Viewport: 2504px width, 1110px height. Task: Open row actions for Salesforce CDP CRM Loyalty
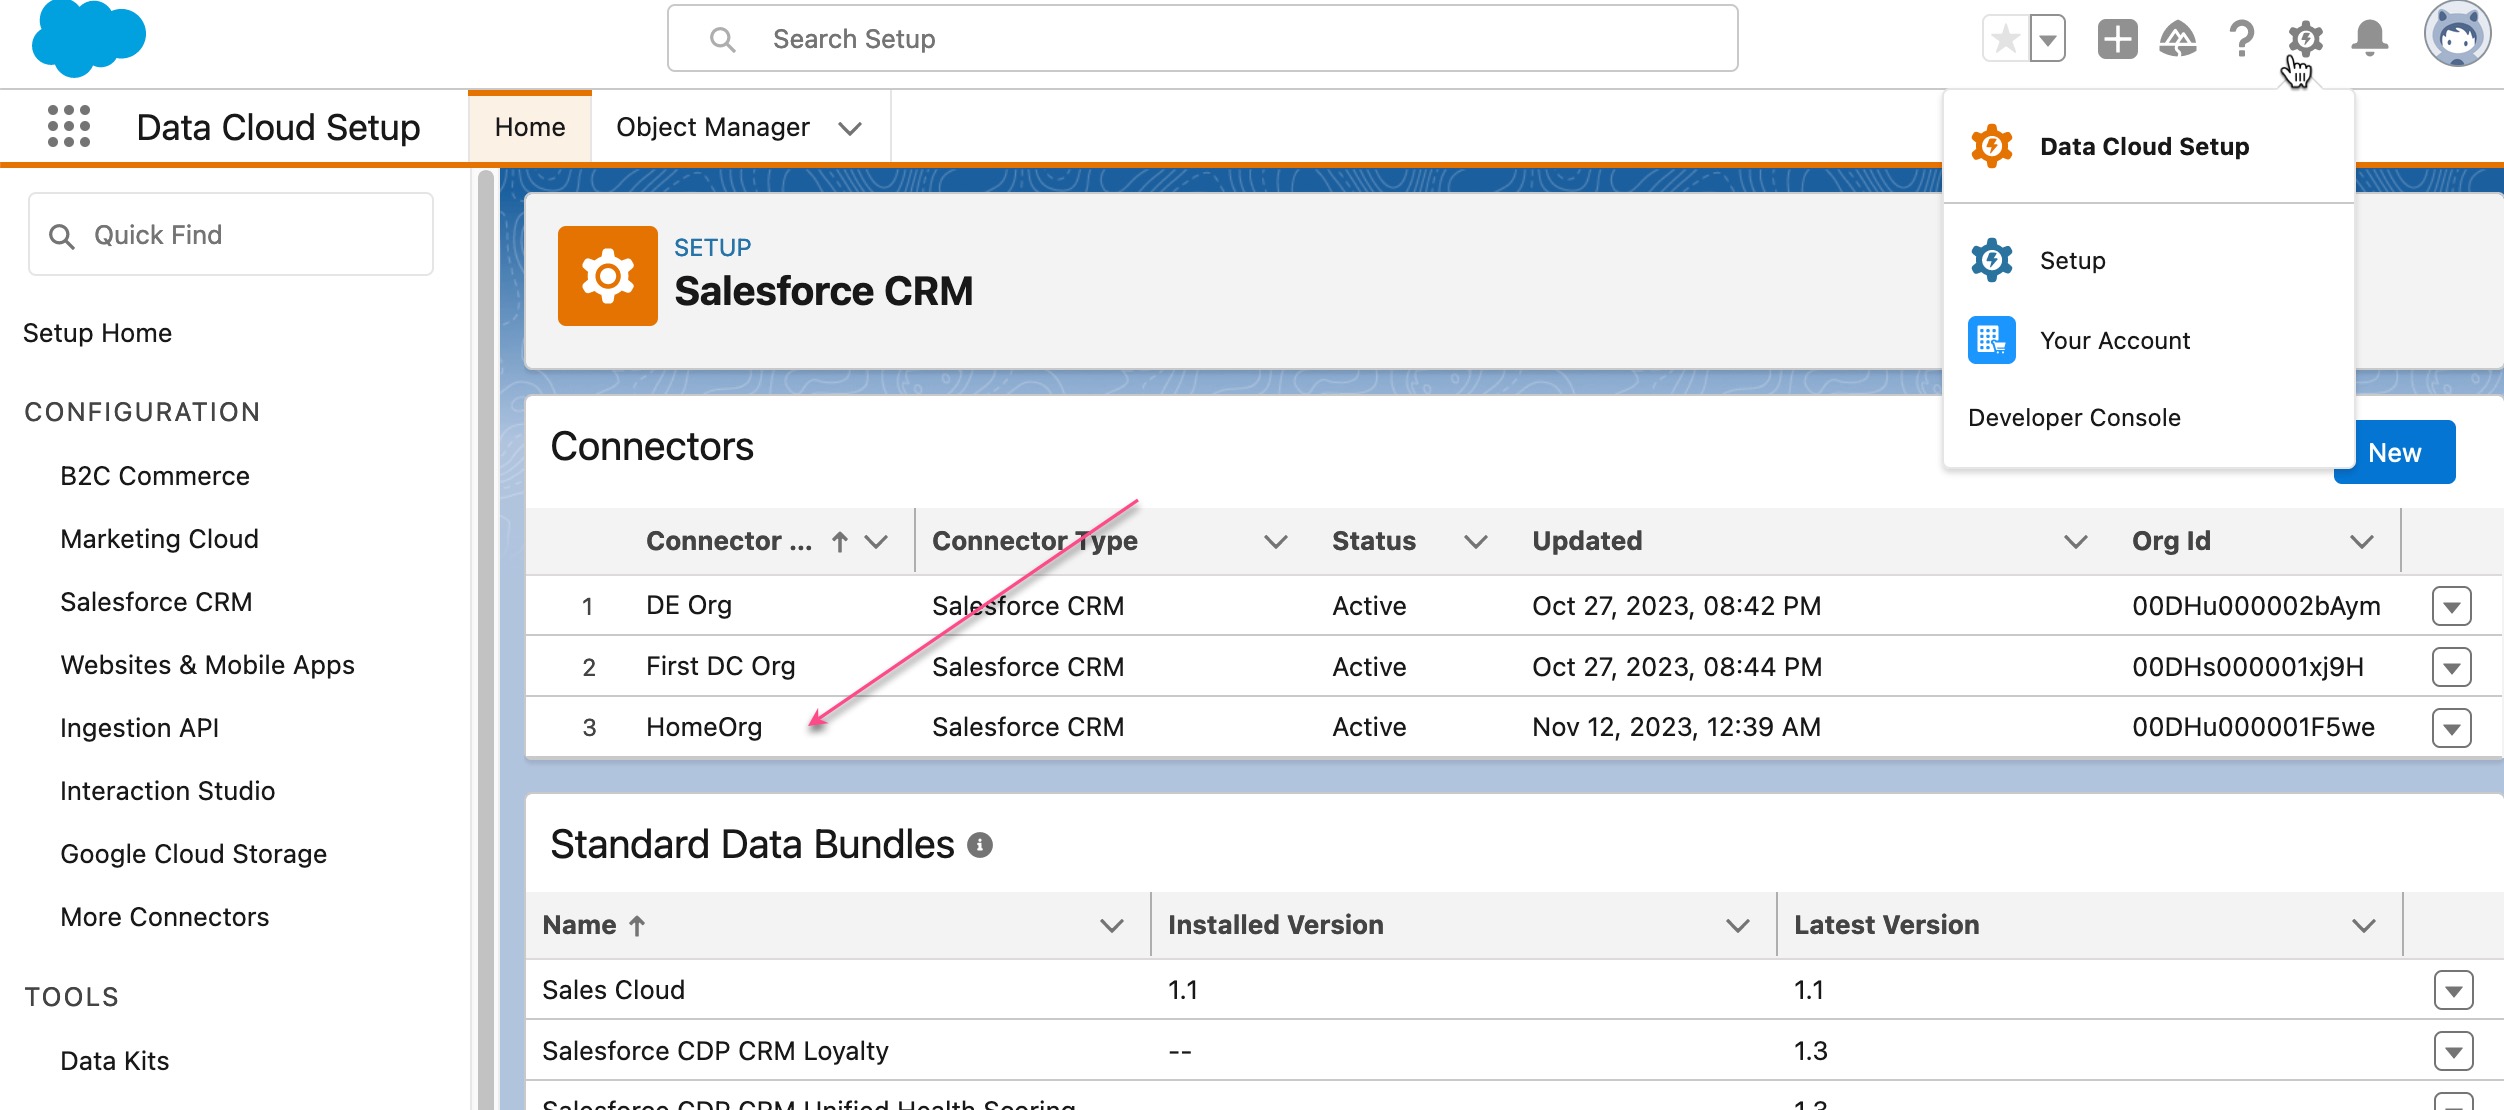click(2453, 1051)
